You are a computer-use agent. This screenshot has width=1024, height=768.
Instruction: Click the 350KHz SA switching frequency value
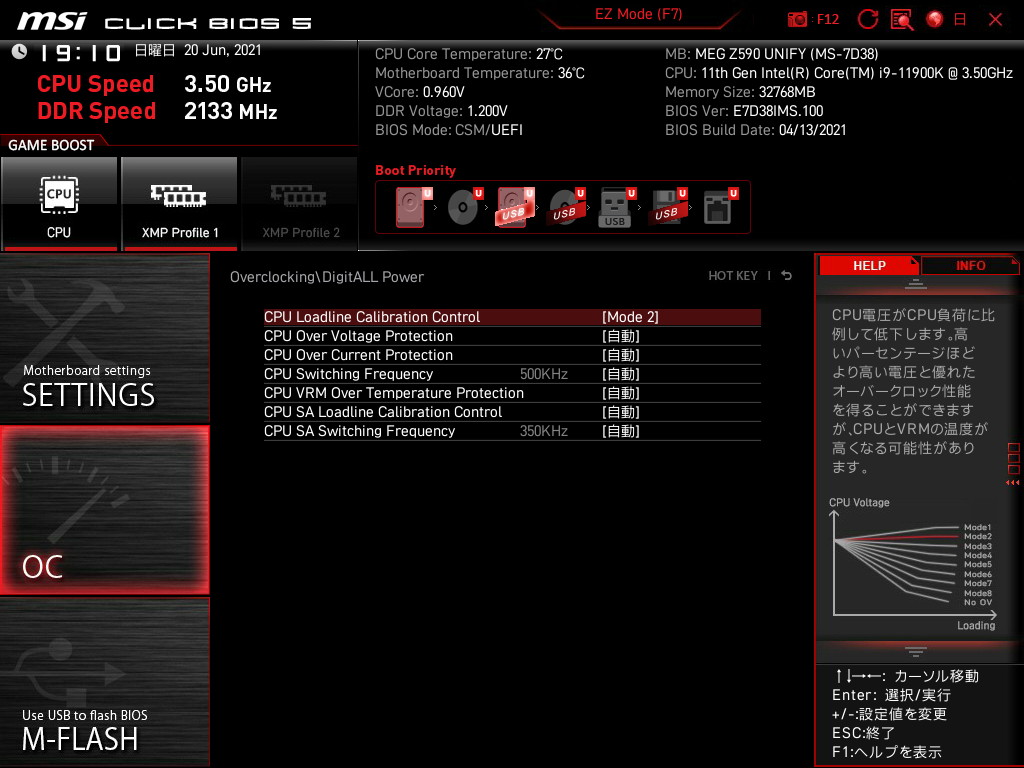543,431
